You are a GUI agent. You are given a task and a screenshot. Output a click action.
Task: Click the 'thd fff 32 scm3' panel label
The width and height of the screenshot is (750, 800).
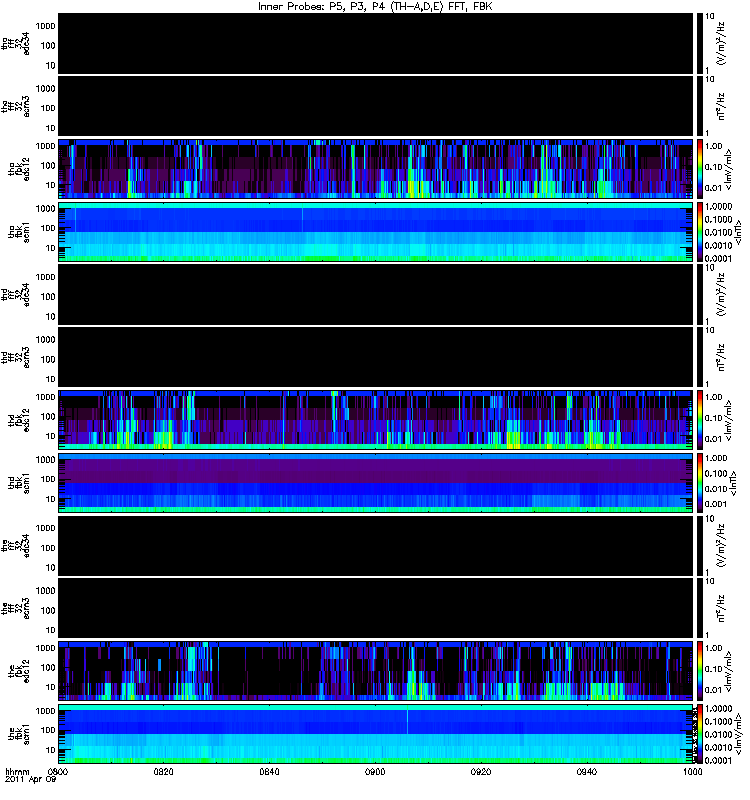pos(16,358)
